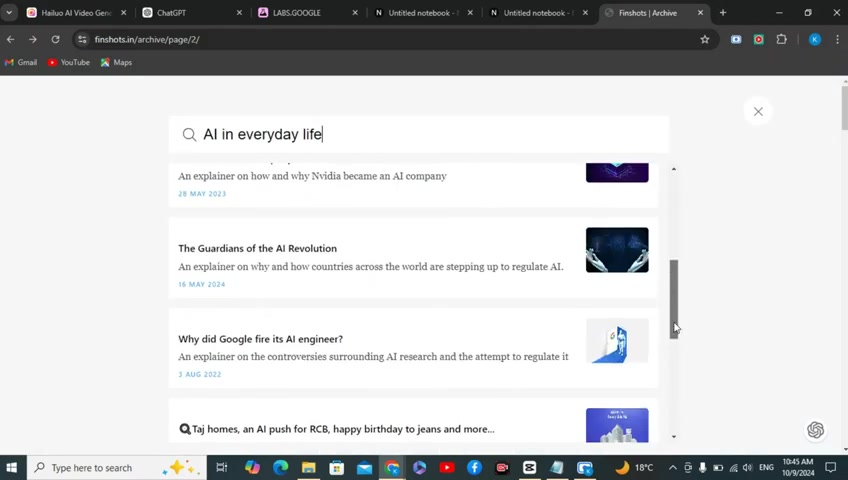Open Microsoft Store from the taskbar
The width and height of the screenshot is (848, 480).
(336, 468)
